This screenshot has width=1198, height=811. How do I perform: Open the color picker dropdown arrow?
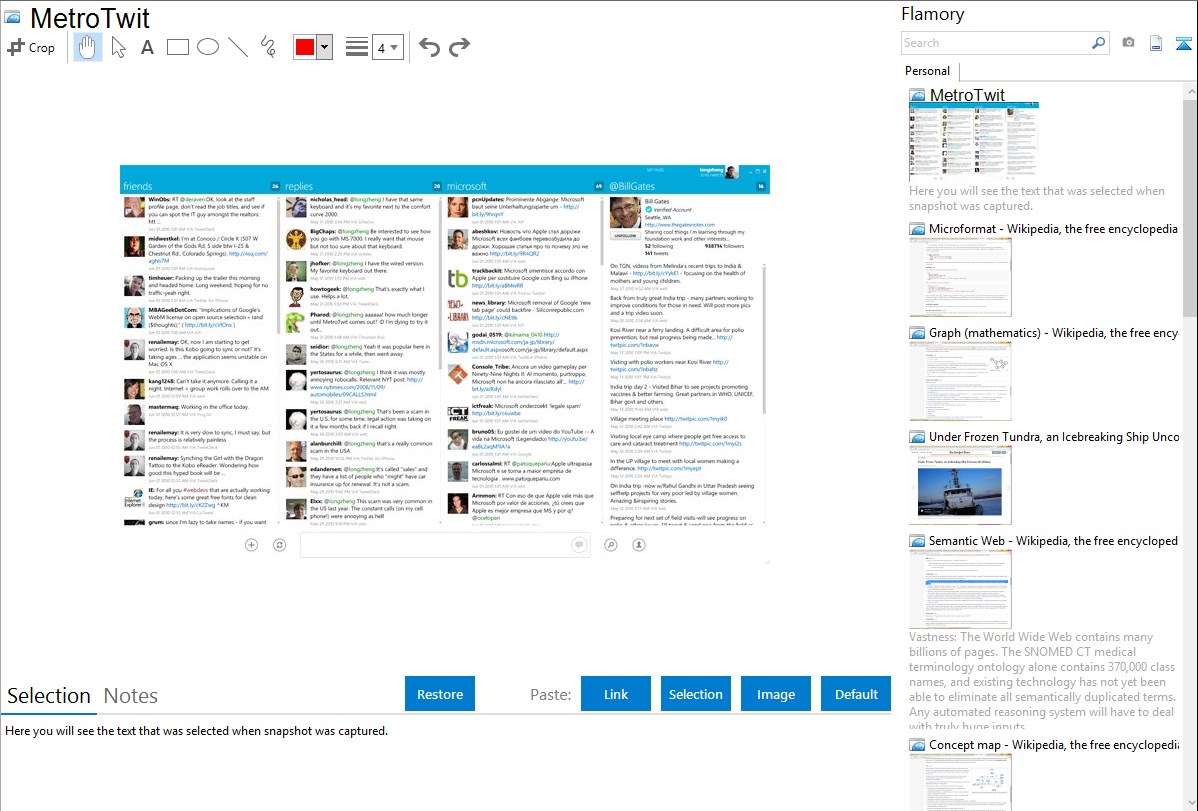[x=325, y=47]
